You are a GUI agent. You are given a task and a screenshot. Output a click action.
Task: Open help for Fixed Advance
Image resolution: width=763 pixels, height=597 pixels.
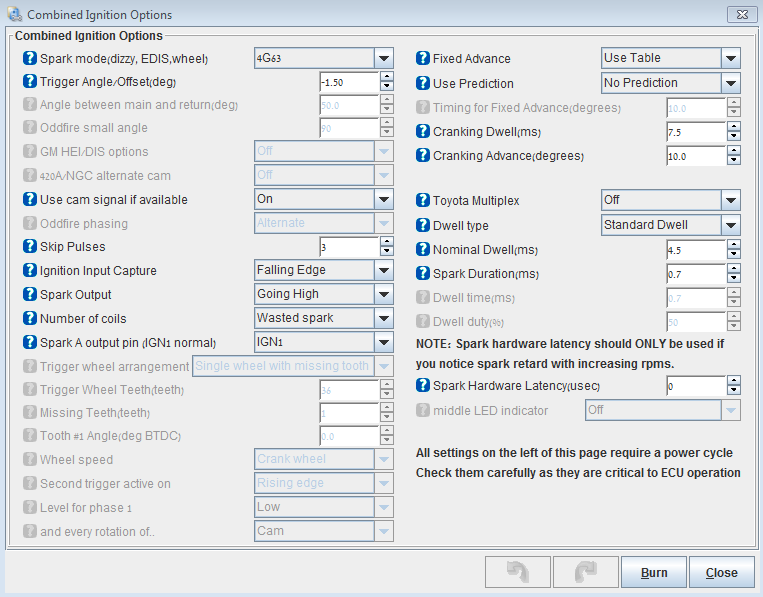pos(423,58)
